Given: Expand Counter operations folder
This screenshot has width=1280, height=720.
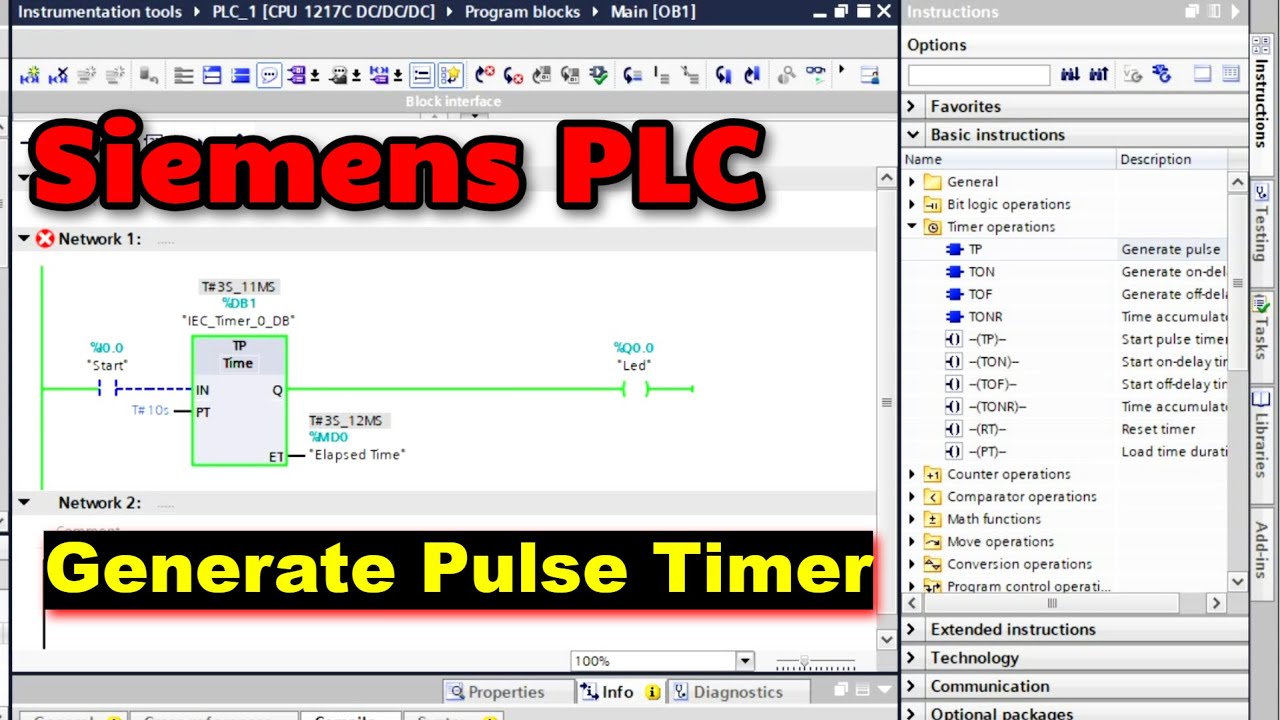Looking at the screenshot, I should 911,474.
